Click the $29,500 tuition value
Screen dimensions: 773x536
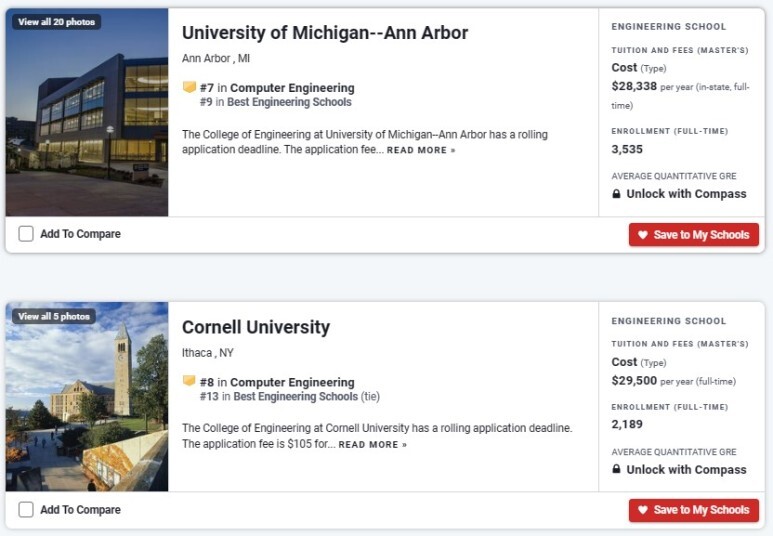[x=634, y=381]
